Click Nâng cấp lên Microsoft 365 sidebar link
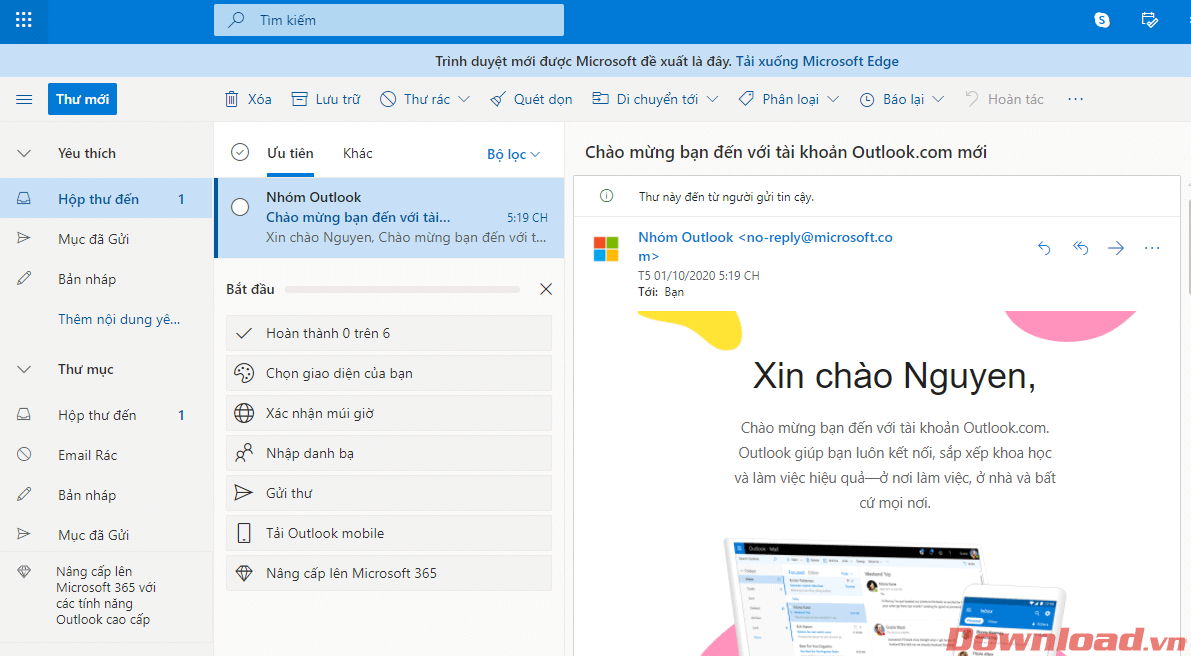The width and height of the screenshot is (1191, 656). click(x=106, y=595)
